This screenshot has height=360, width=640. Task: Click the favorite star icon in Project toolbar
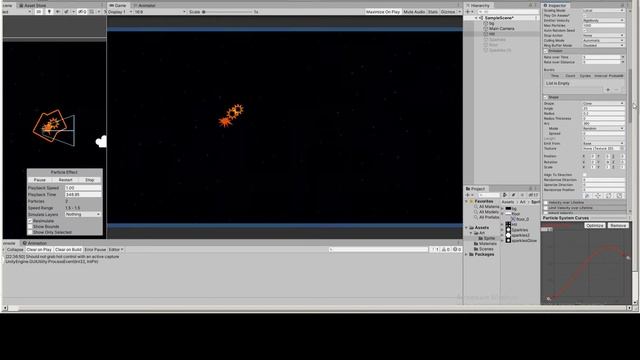coord(522,195)
